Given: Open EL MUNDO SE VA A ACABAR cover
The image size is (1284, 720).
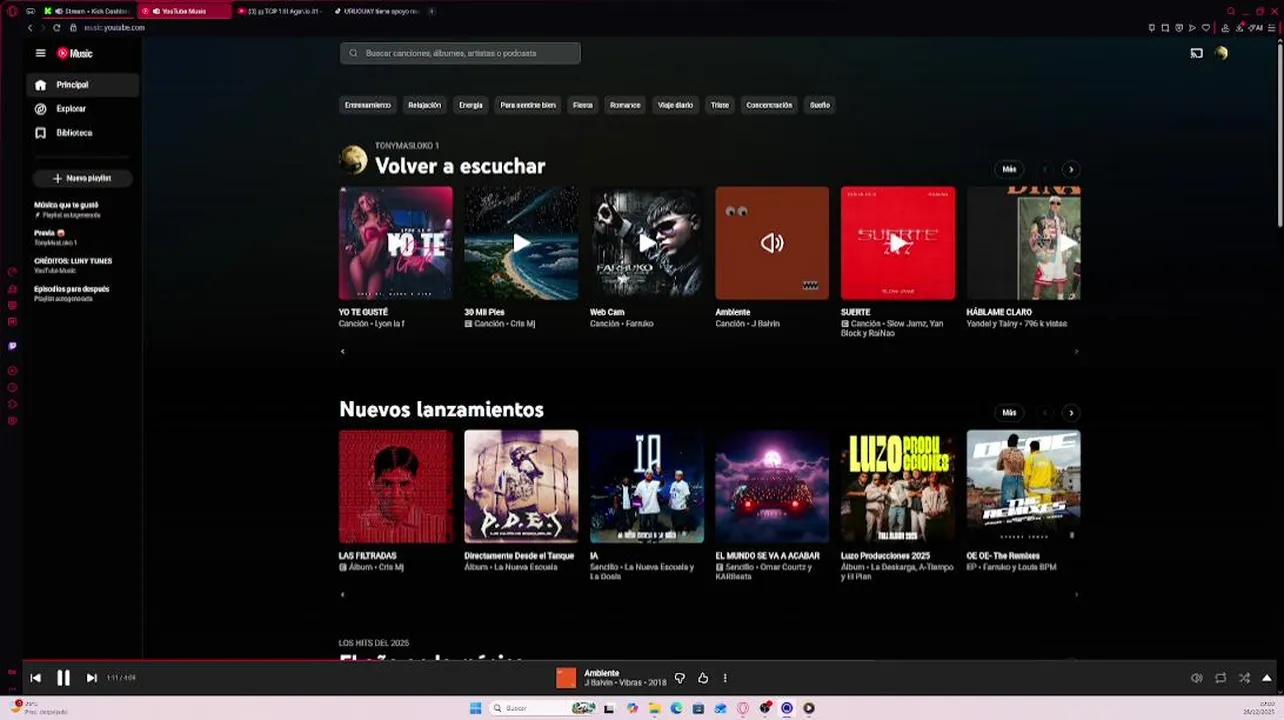Looking at the screenshot, I should [x=772, y=487].
